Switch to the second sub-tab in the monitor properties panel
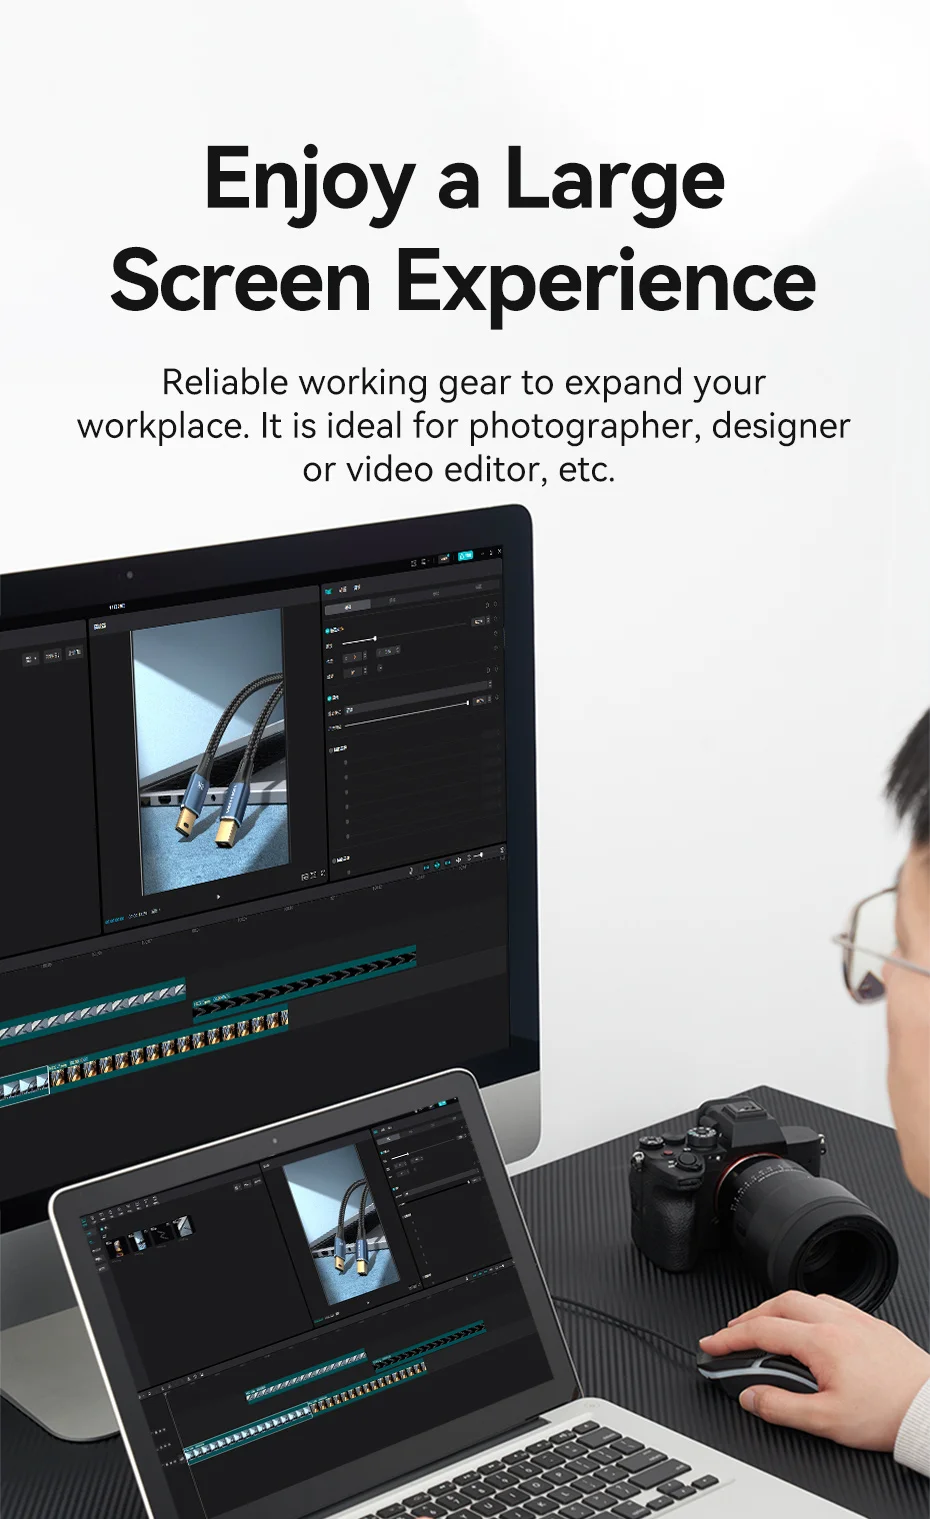Screen dimensions: 930x1519 392,601
